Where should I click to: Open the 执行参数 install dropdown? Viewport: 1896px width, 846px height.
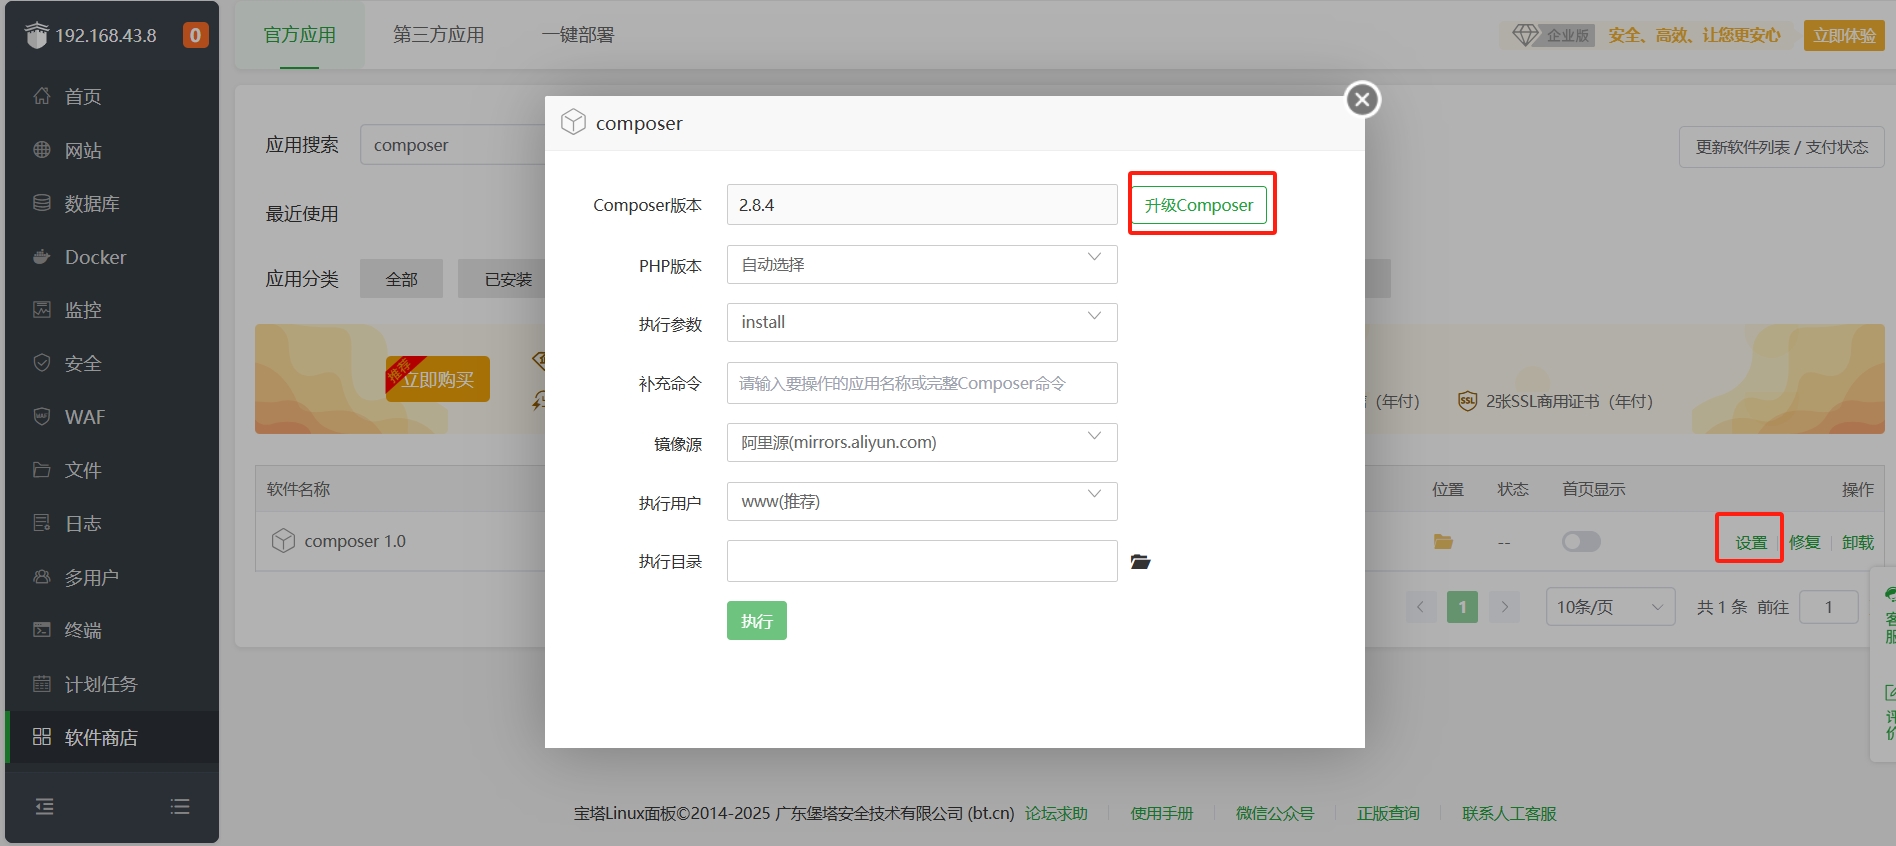[x=921, y=323]
